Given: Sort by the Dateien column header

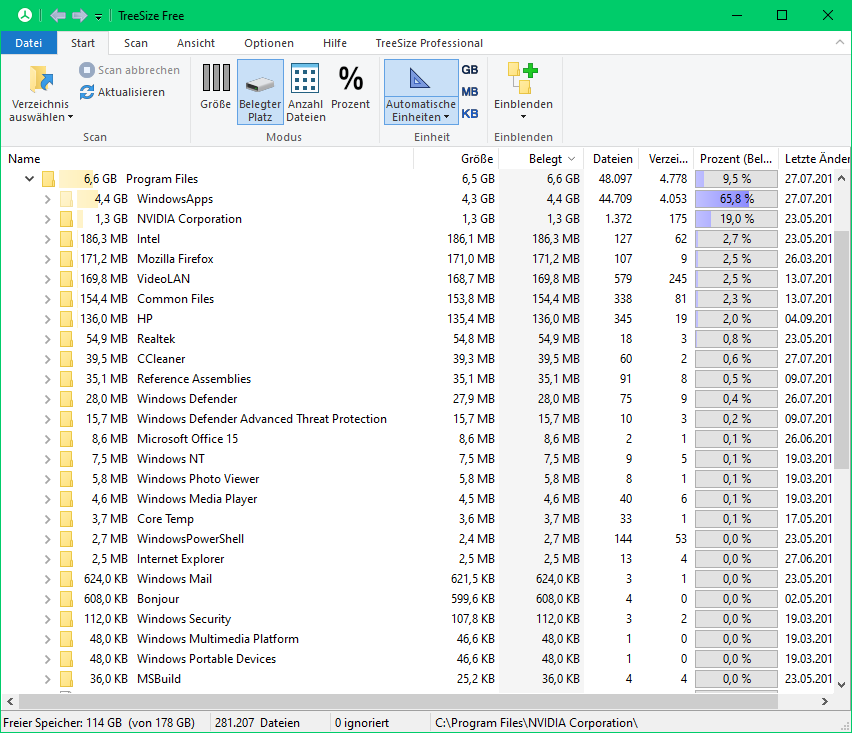Looking at the screenshot, I should click(611, 159).
